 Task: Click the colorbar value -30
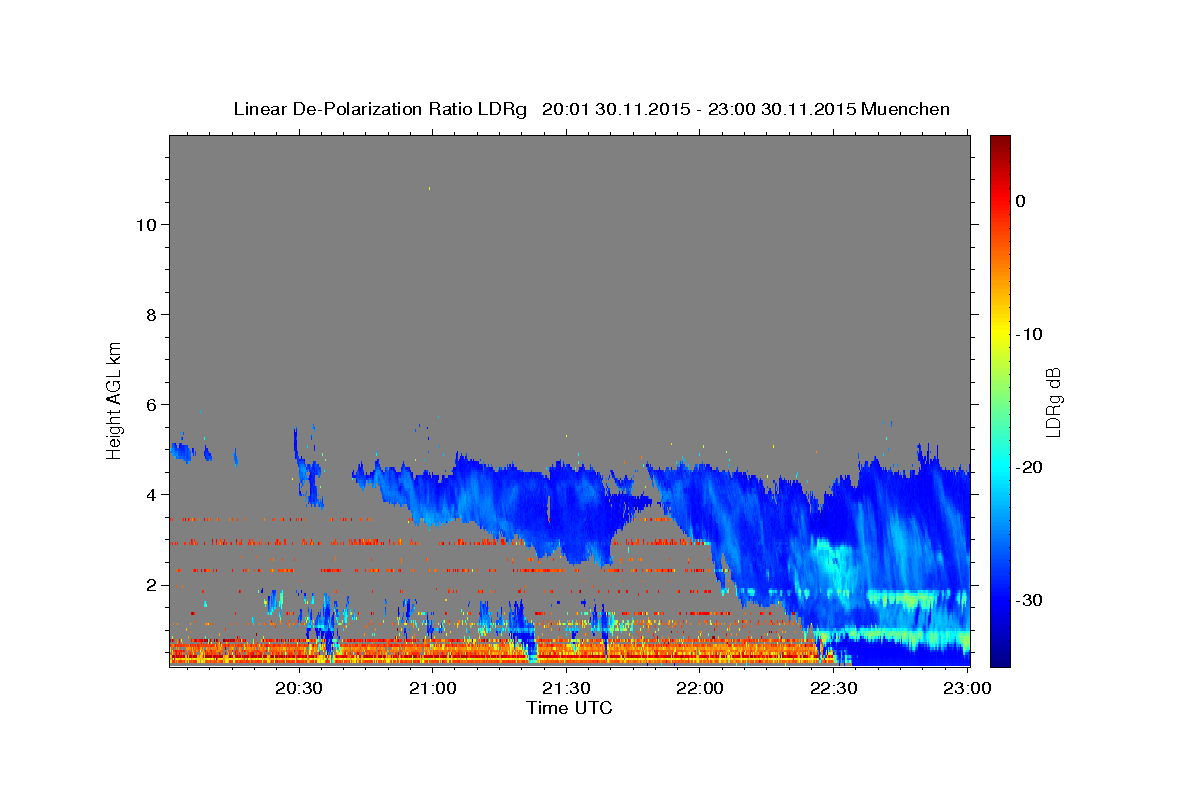[1029, 600]
